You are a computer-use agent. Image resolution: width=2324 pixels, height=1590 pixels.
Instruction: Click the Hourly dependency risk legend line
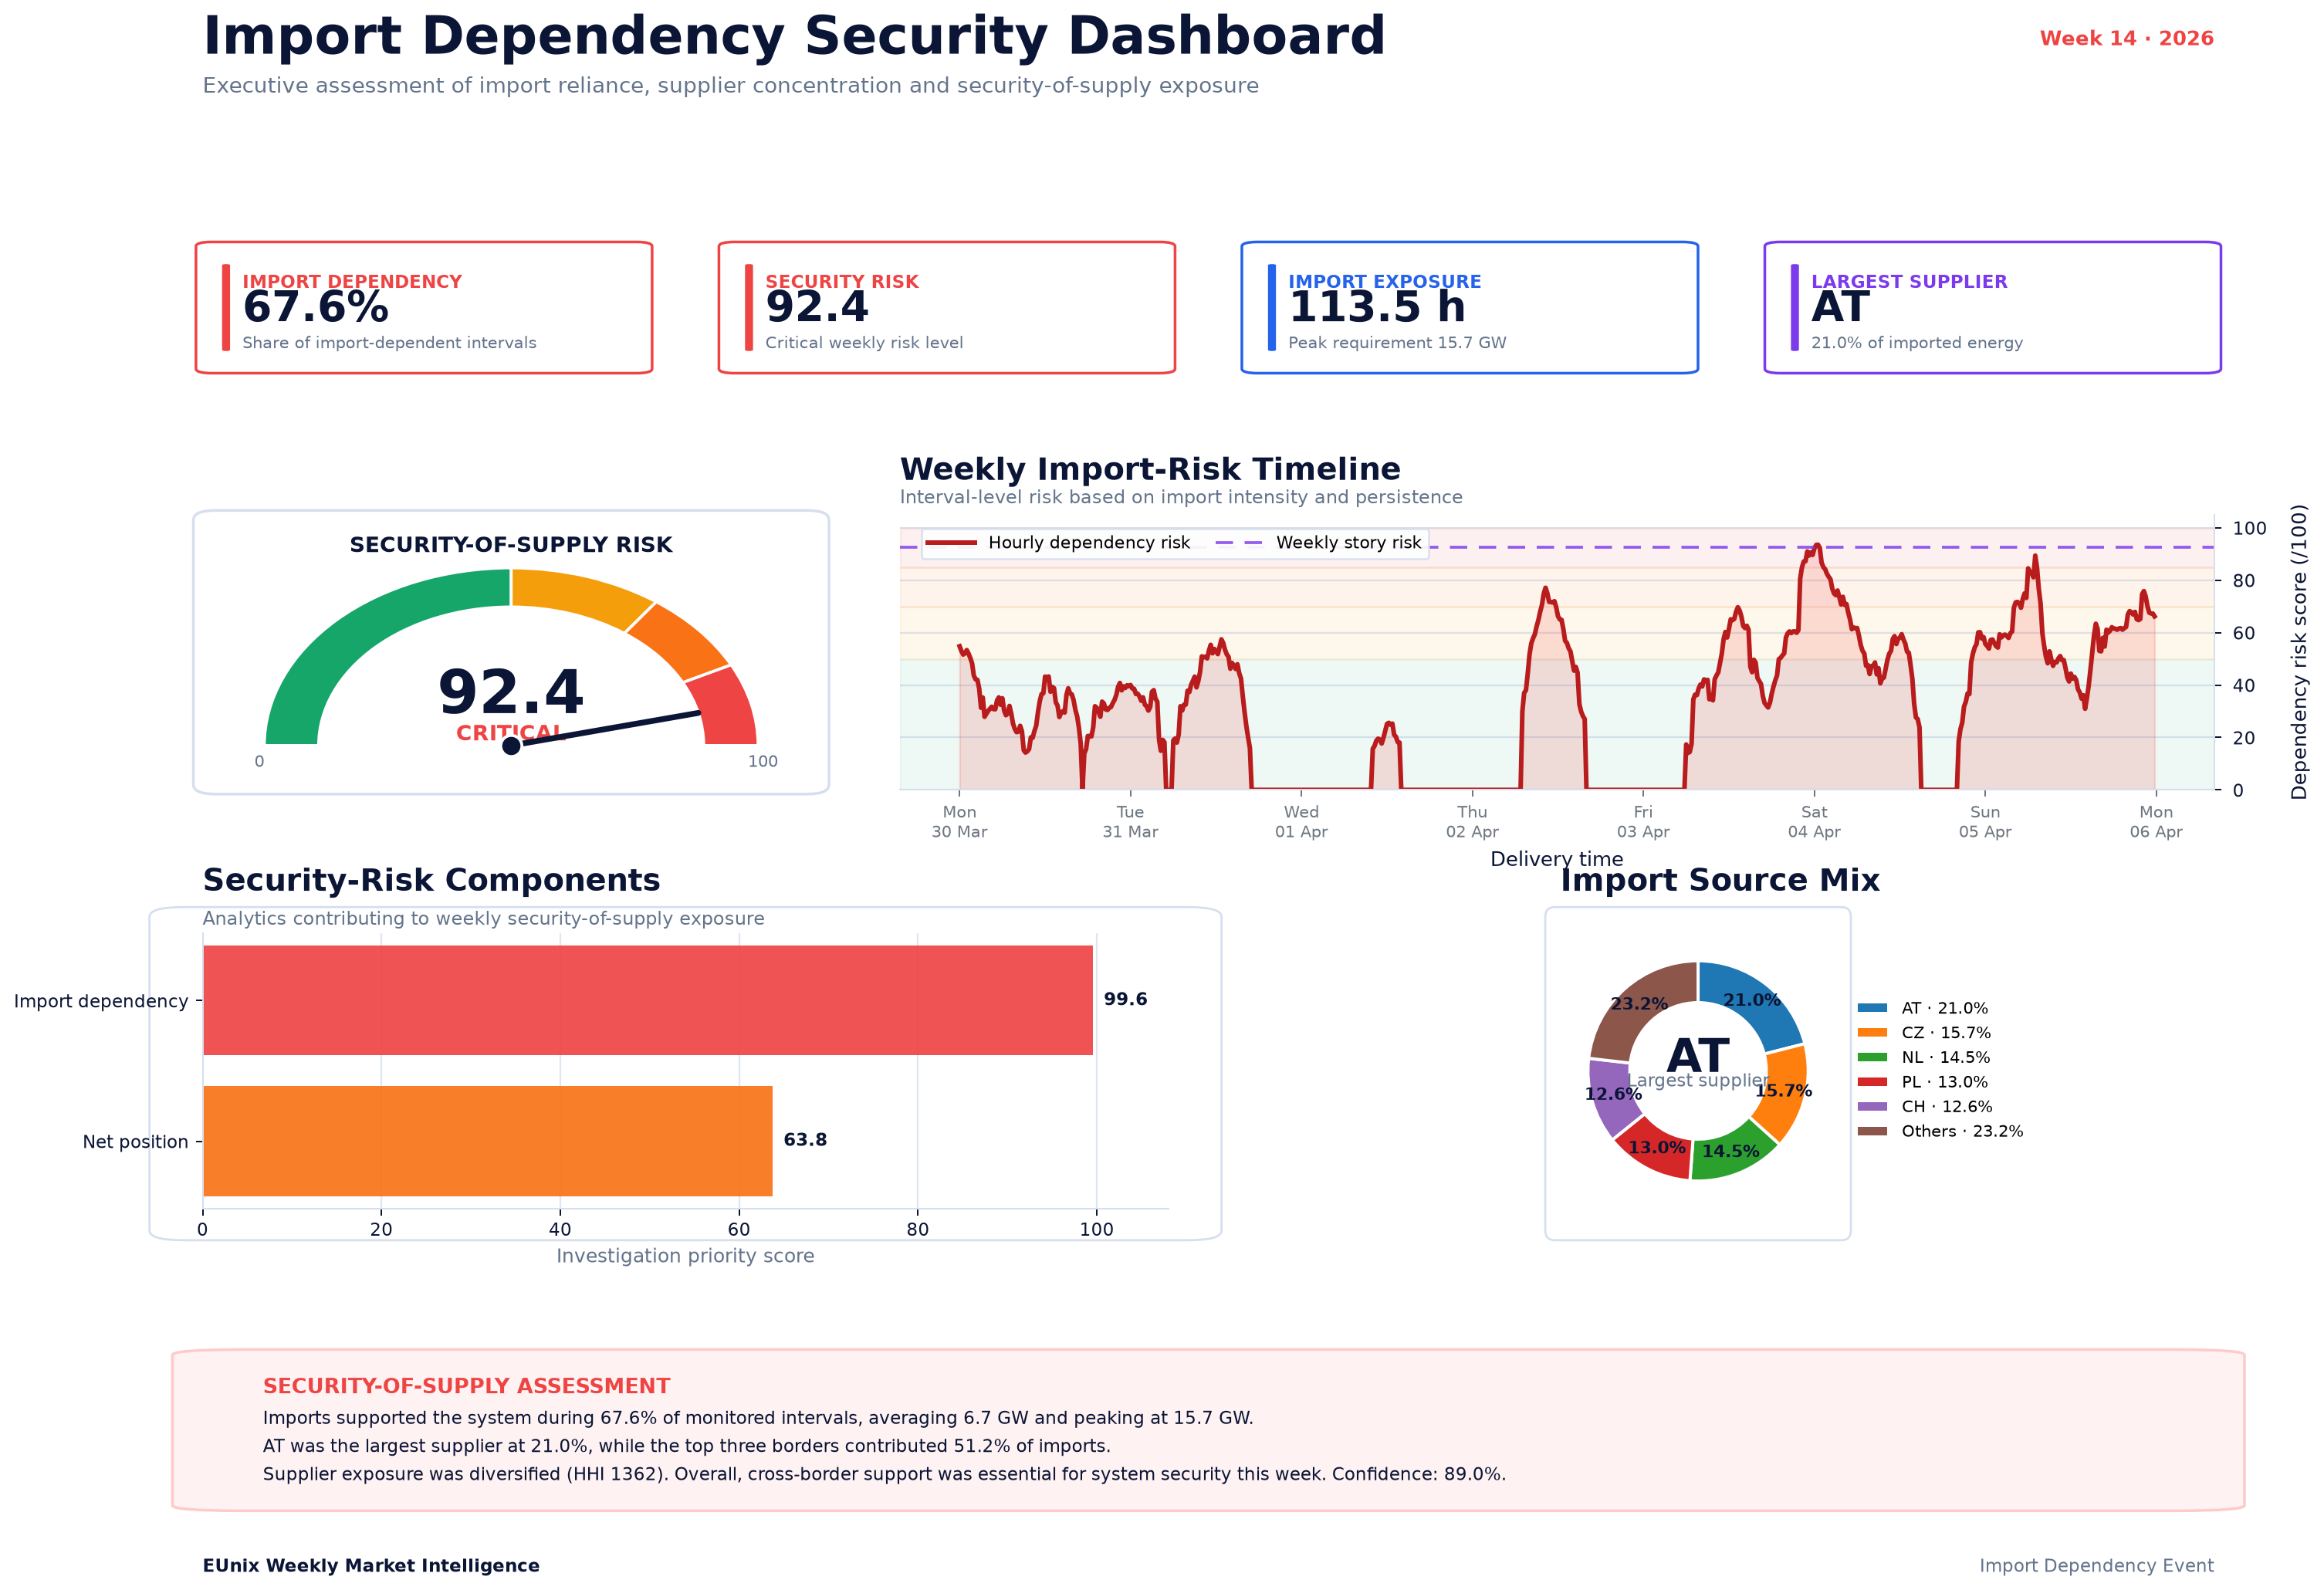point(951,543)
